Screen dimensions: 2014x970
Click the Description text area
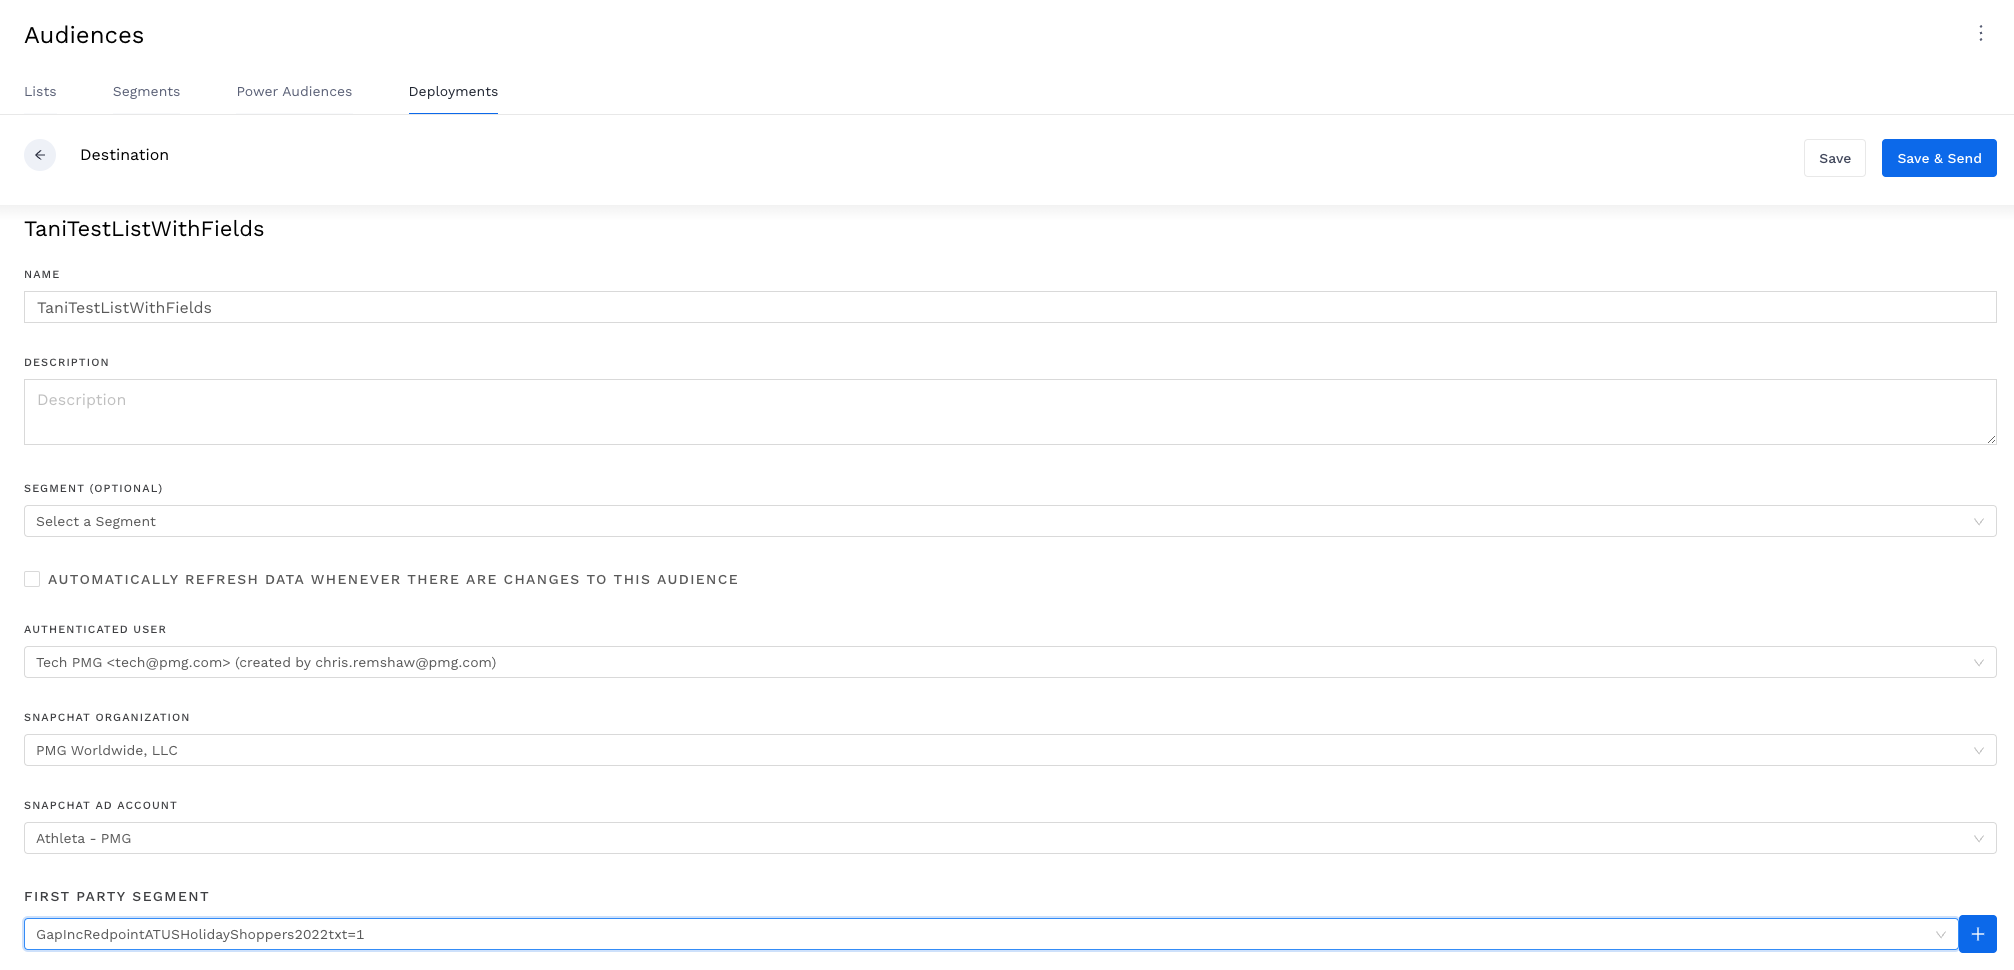pos(1000,411)
